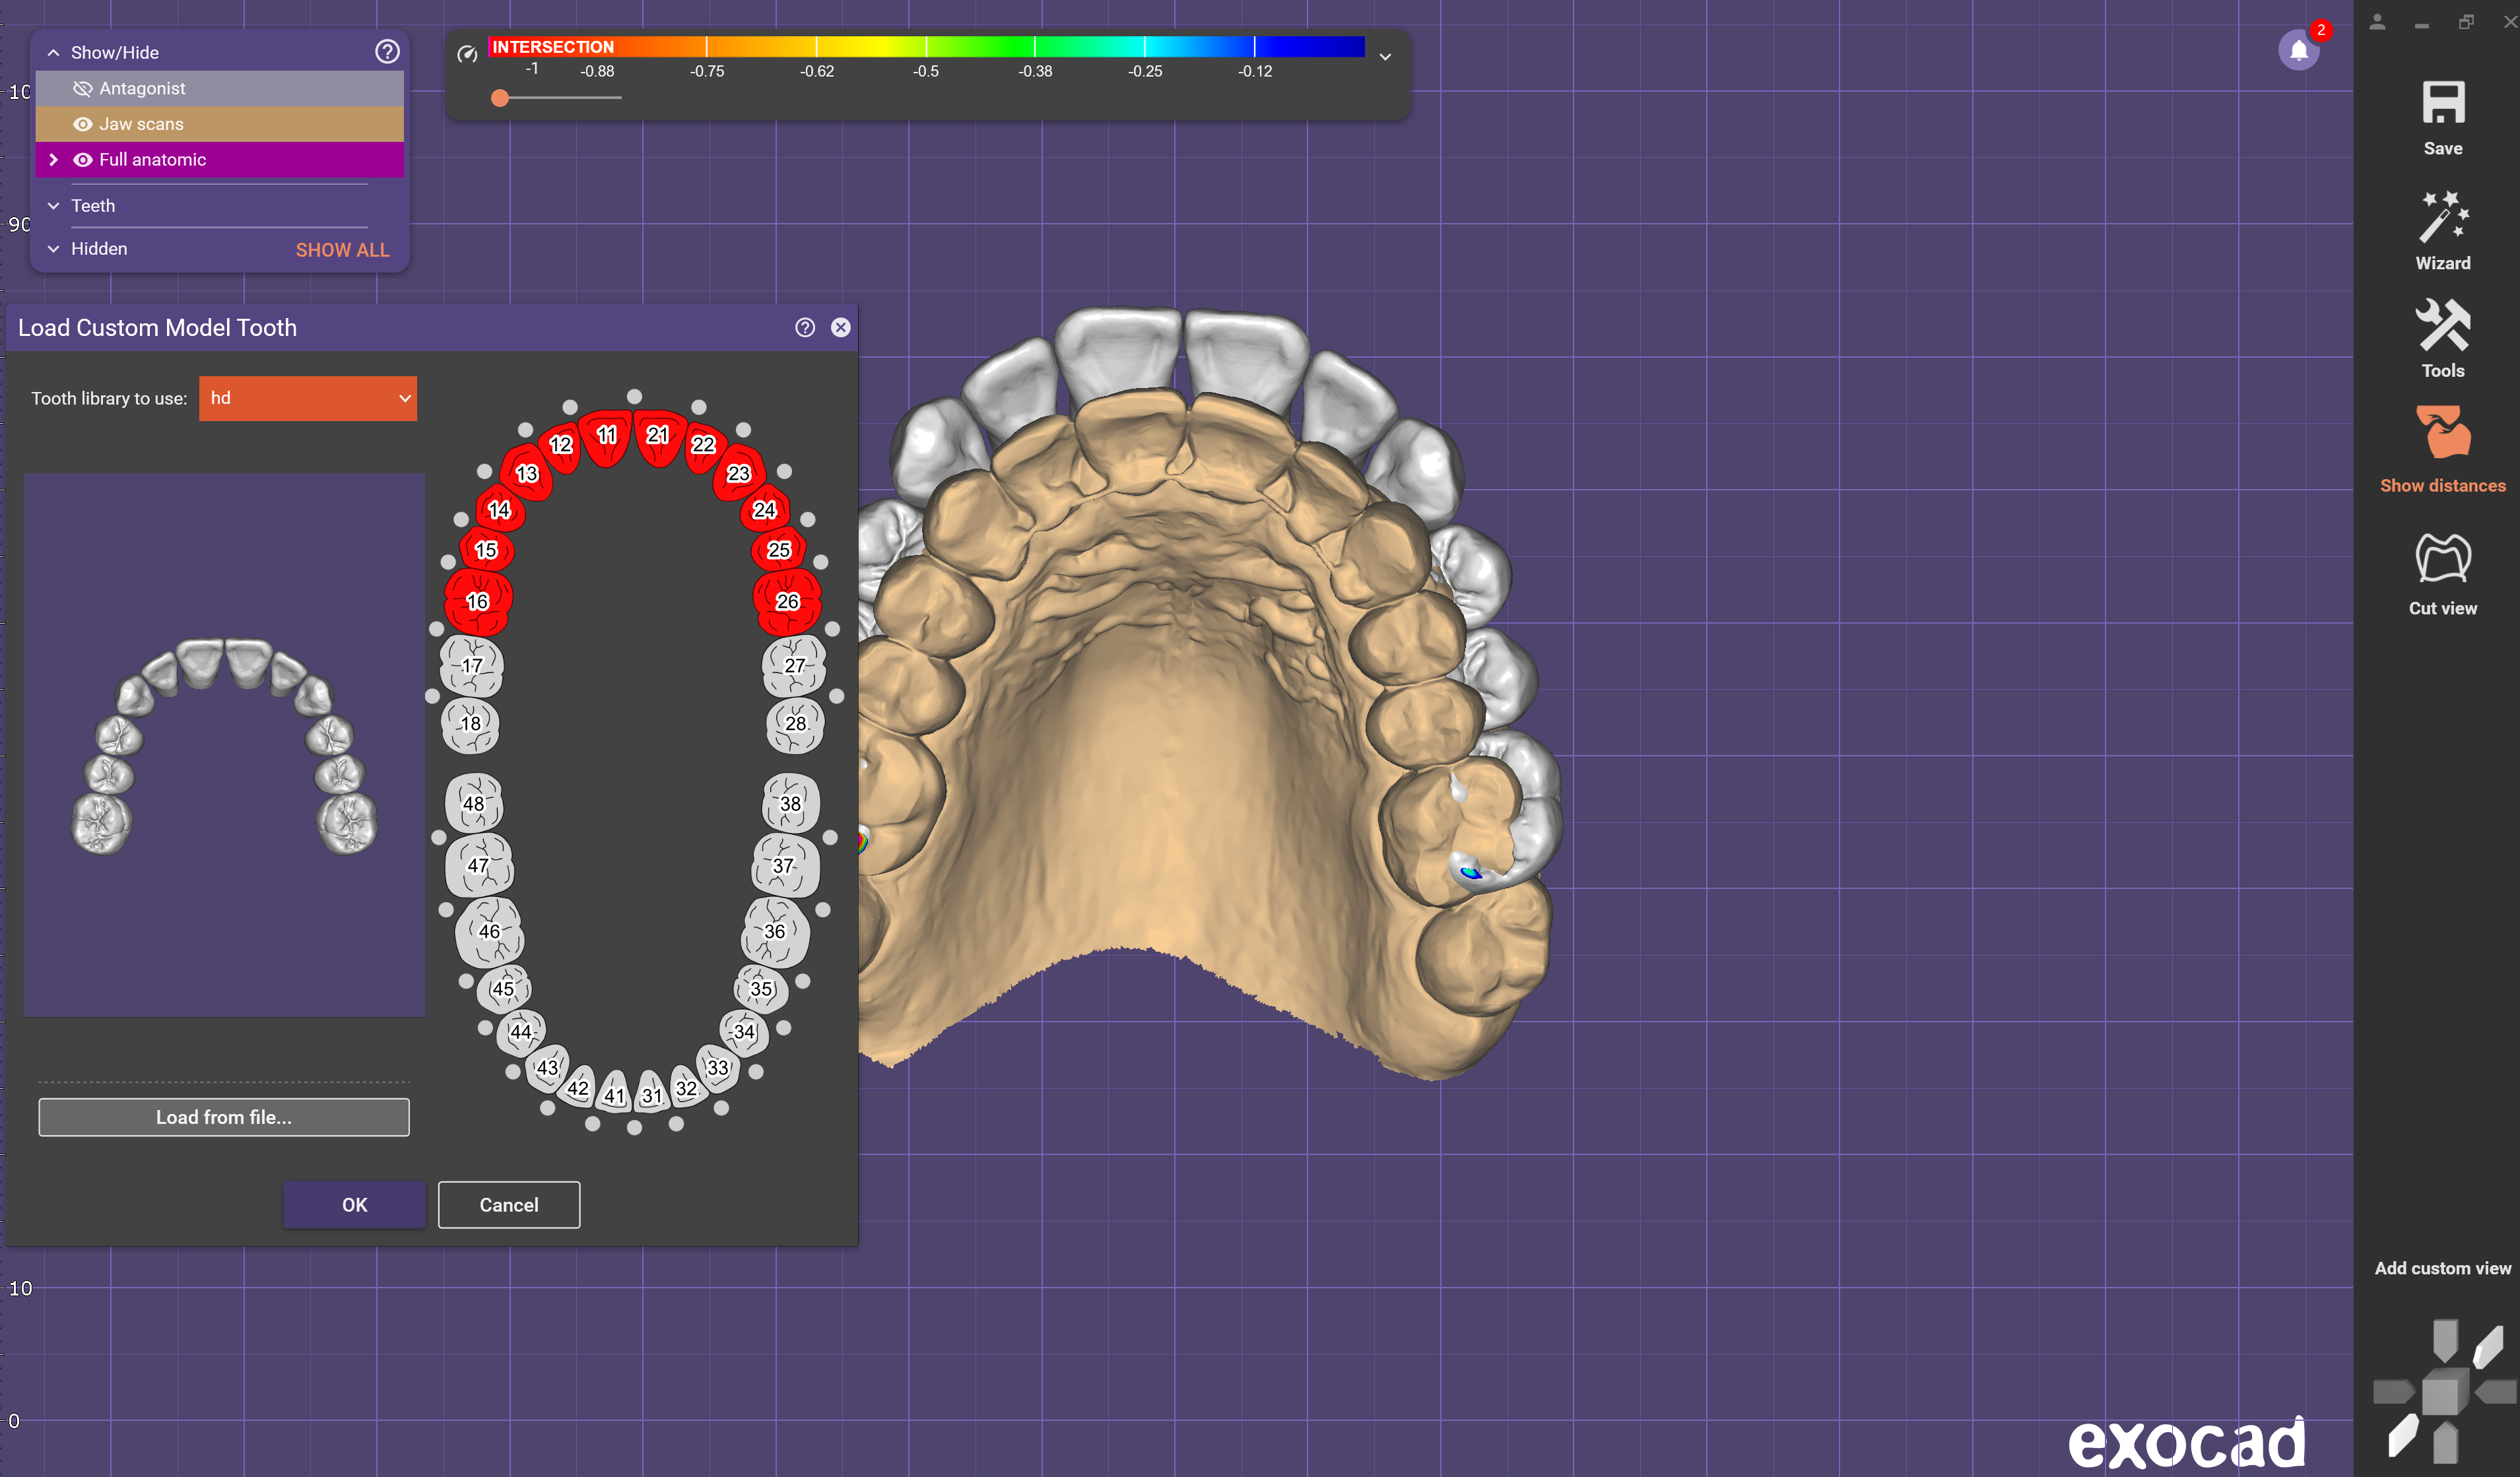This screenshot has height=1477, width=2520.
Task: Hide the Jaw scans layer
Action: pos(83,124)
